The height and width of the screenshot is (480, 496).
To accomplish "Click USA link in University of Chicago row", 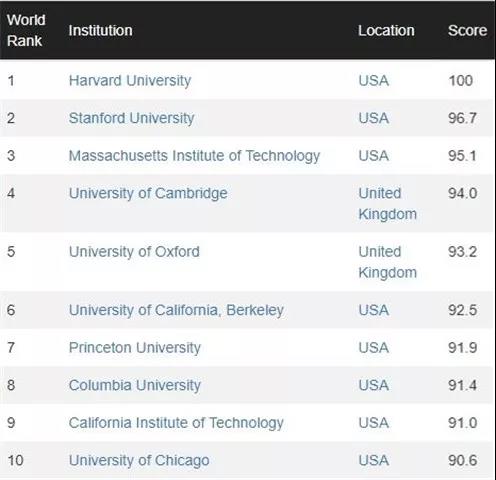I will pos(374,461).
